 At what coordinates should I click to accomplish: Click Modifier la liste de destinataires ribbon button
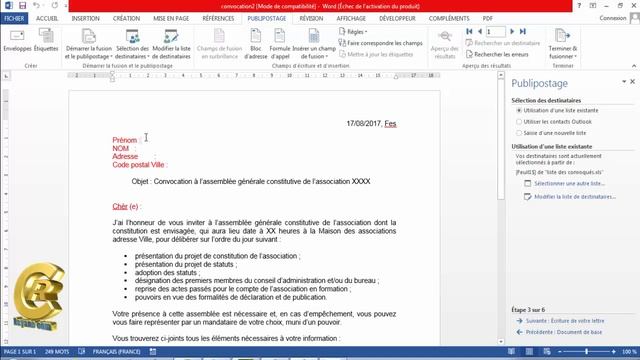point(171,44)
